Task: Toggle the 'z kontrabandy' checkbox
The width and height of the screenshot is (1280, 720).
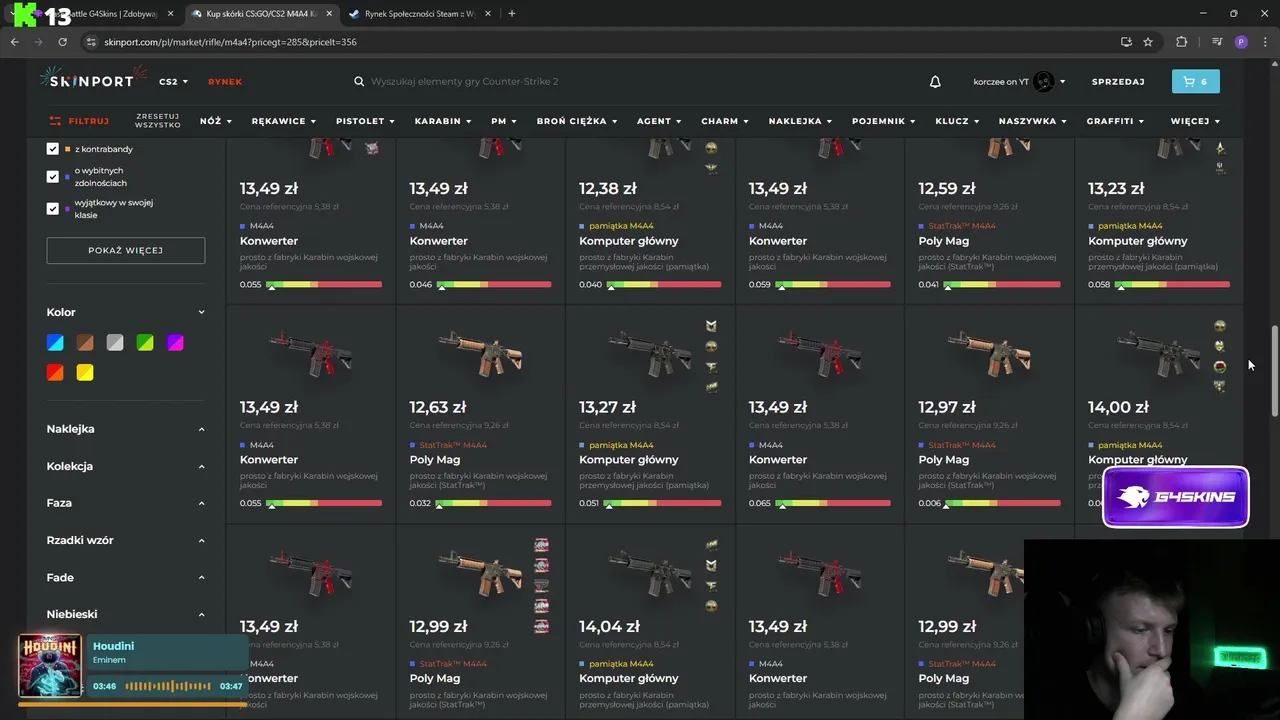Action: (x=53, y=149)
